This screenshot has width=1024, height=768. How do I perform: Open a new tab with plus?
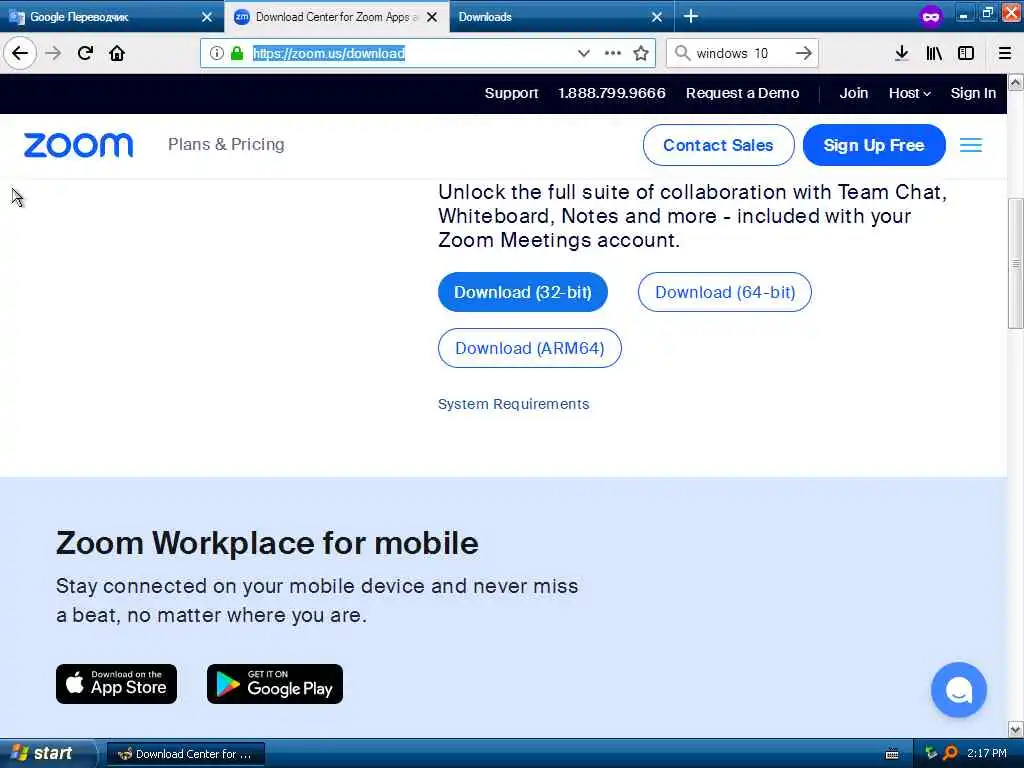[x=691, y=16]
